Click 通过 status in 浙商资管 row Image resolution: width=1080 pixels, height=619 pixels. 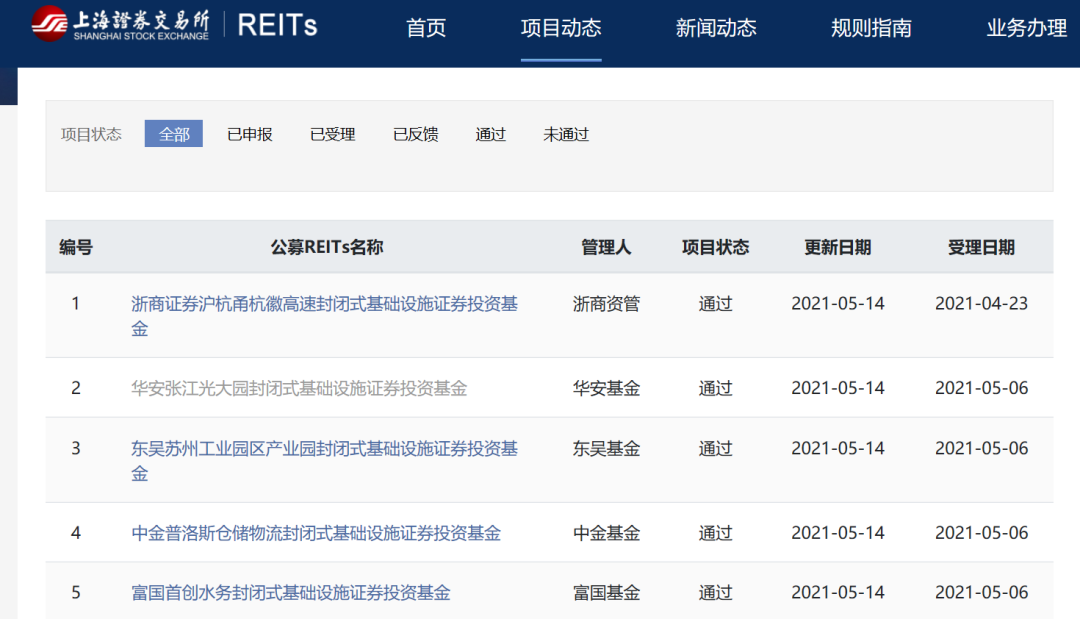tap(715, 304)
